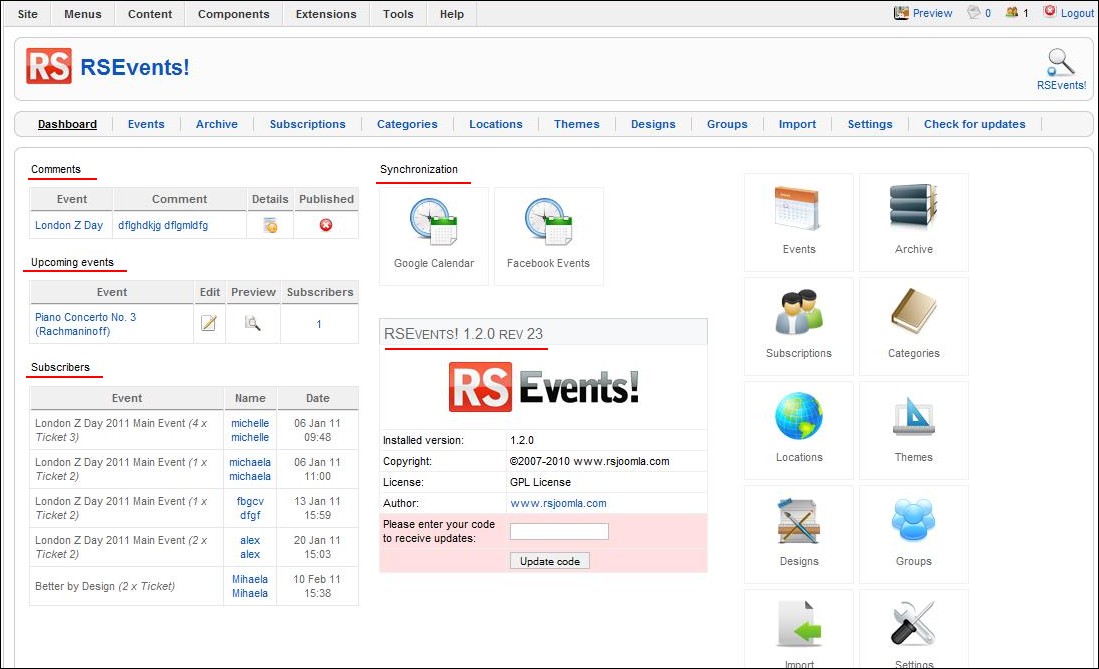Screen dimensions: 1099x669
Task: Select the 06 Jan 11 09:48 date cell
Action: click(318, 430)
